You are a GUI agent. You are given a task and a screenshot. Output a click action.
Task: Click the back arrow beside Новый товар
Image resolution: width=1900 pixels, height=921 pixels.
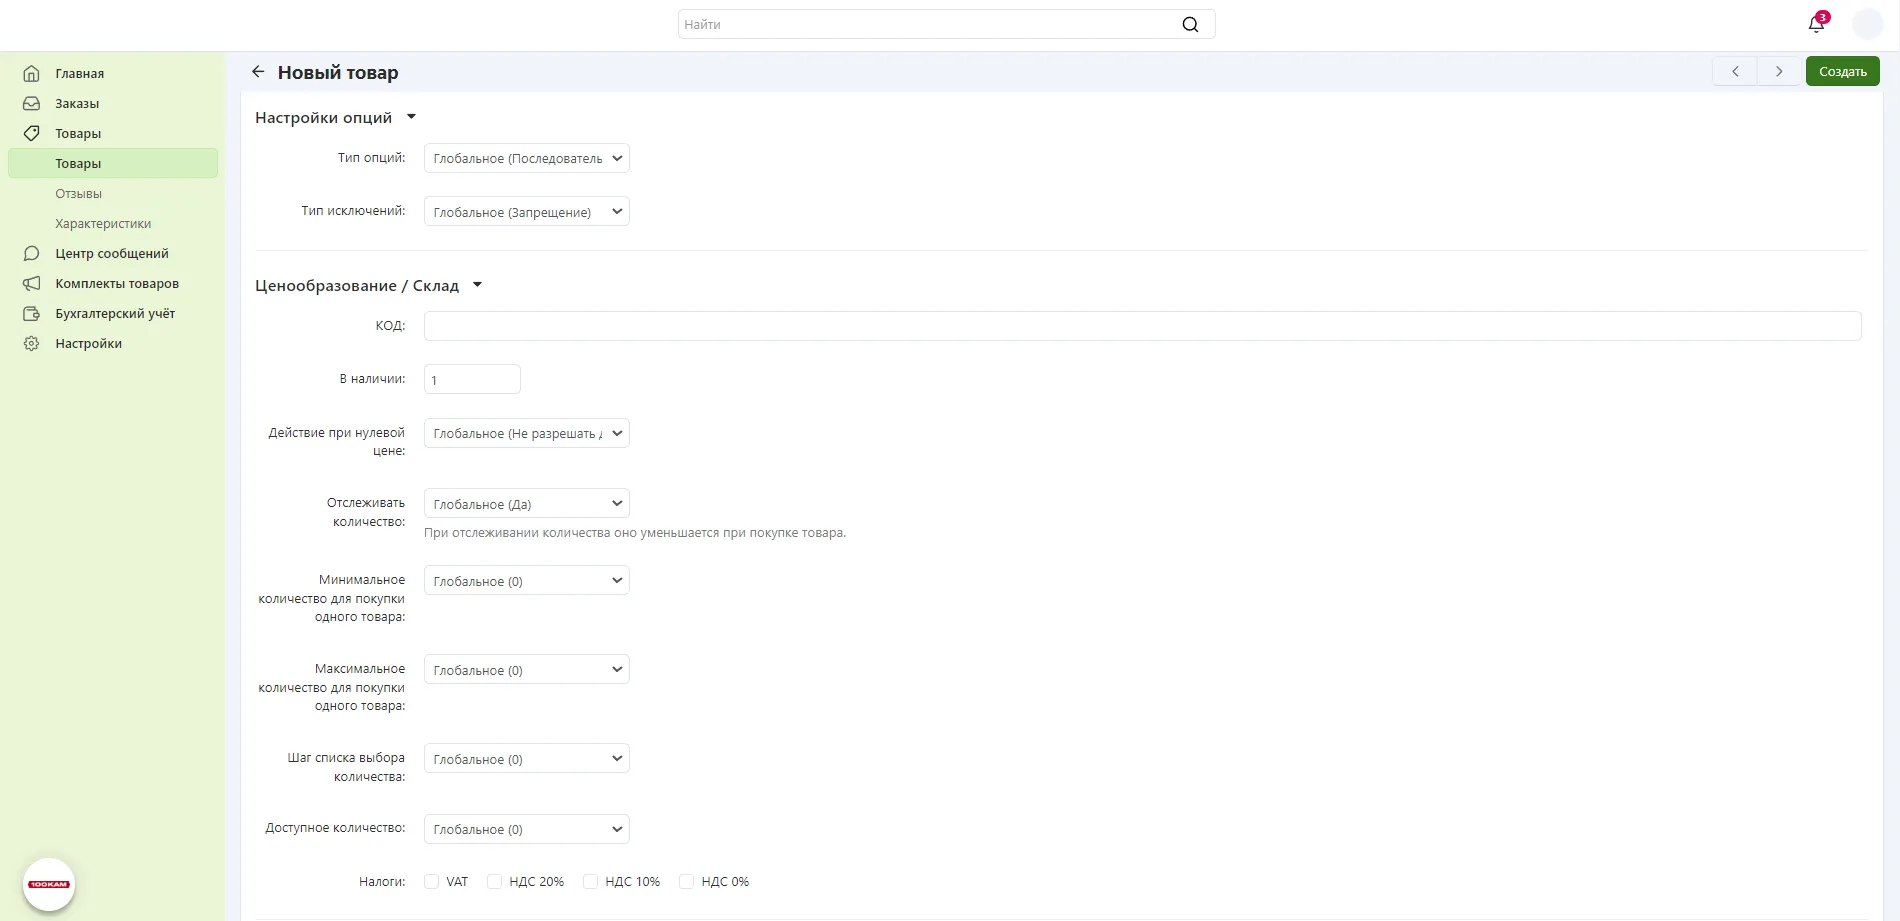258,72
